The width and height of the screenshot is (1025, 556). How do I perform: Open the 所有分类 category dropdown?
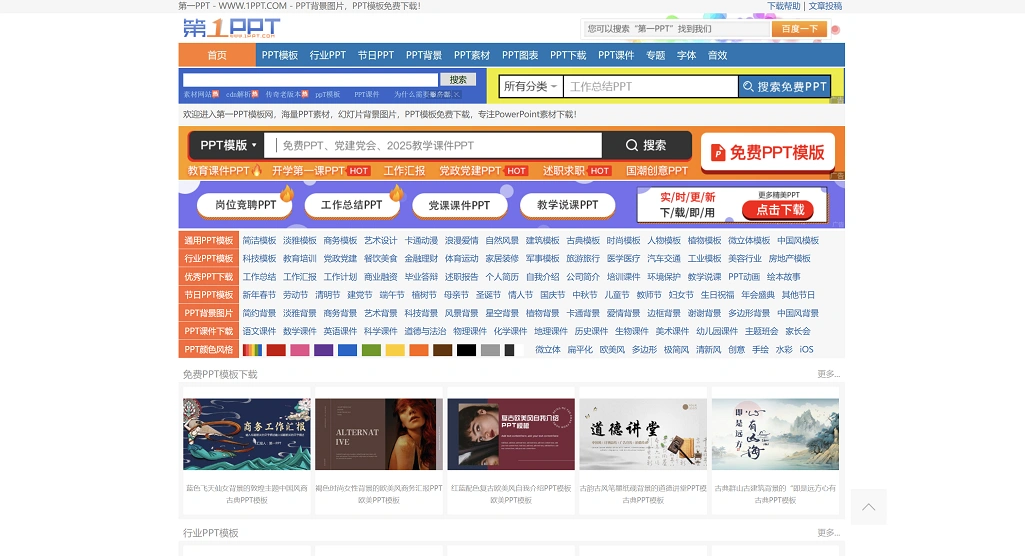click(x=530, y=87)
